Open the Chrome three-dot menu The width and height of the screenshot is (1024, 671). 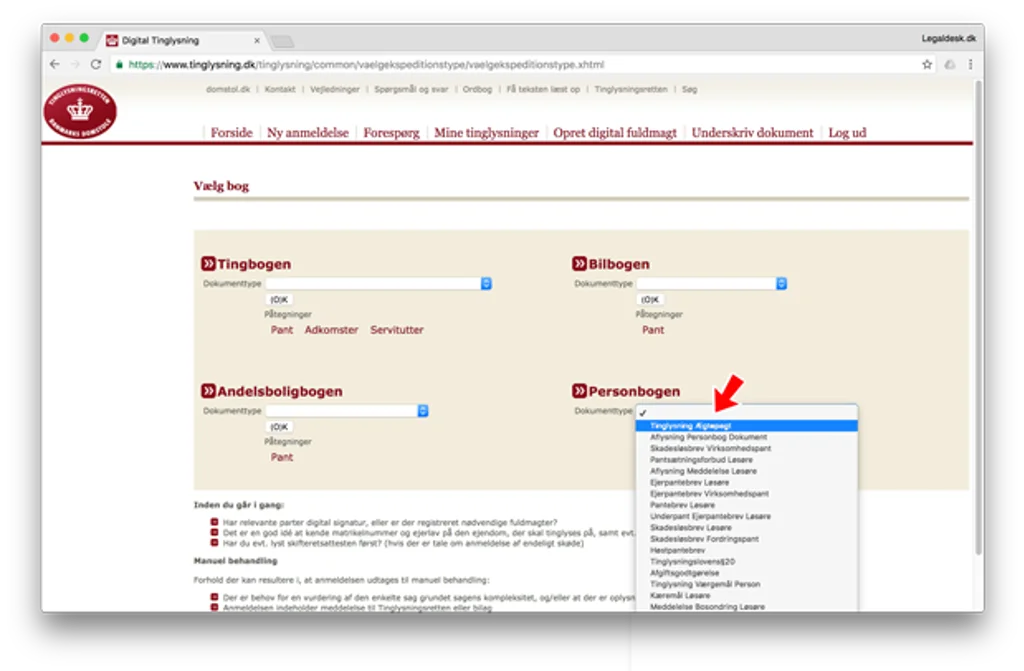pyautogui.click(x=970, y=64)
